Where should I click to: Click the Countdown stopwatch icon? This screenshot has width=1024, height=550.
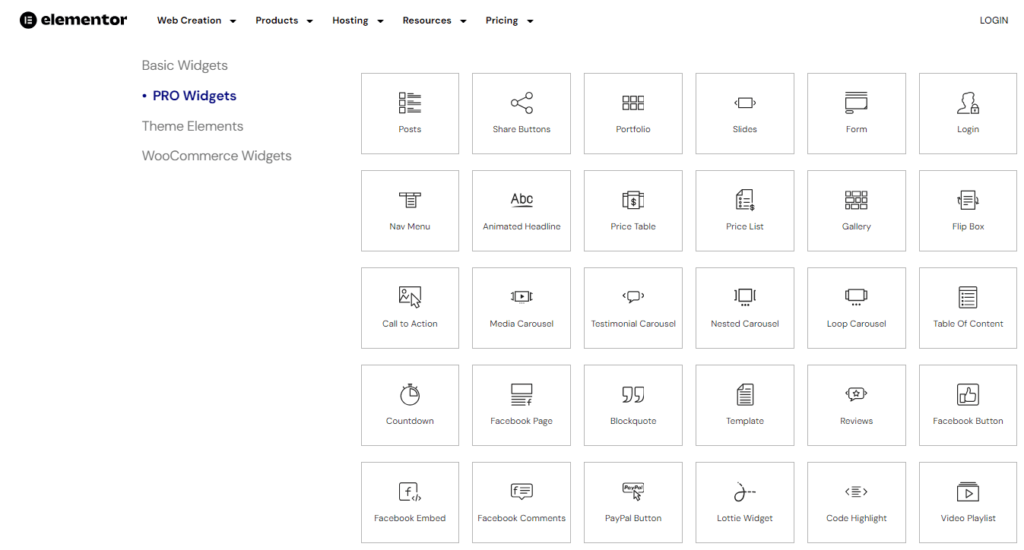pos(410,394)
